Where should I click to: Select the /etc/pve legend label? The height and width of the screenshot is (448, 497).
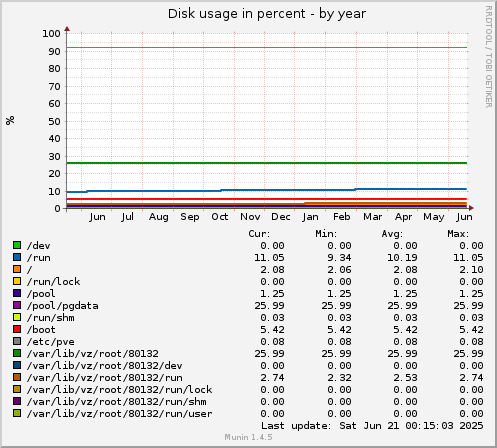click(51, 342)
